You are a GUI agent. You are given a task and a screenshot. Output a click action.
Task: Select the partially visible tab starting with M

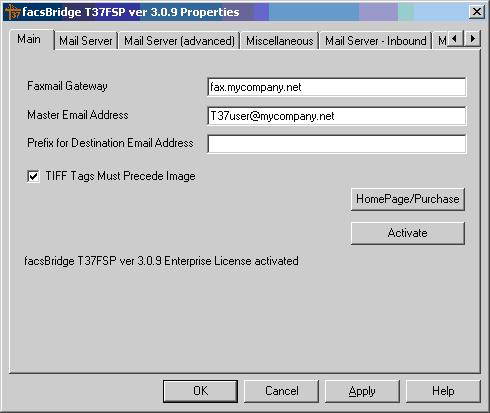point(441,41)
